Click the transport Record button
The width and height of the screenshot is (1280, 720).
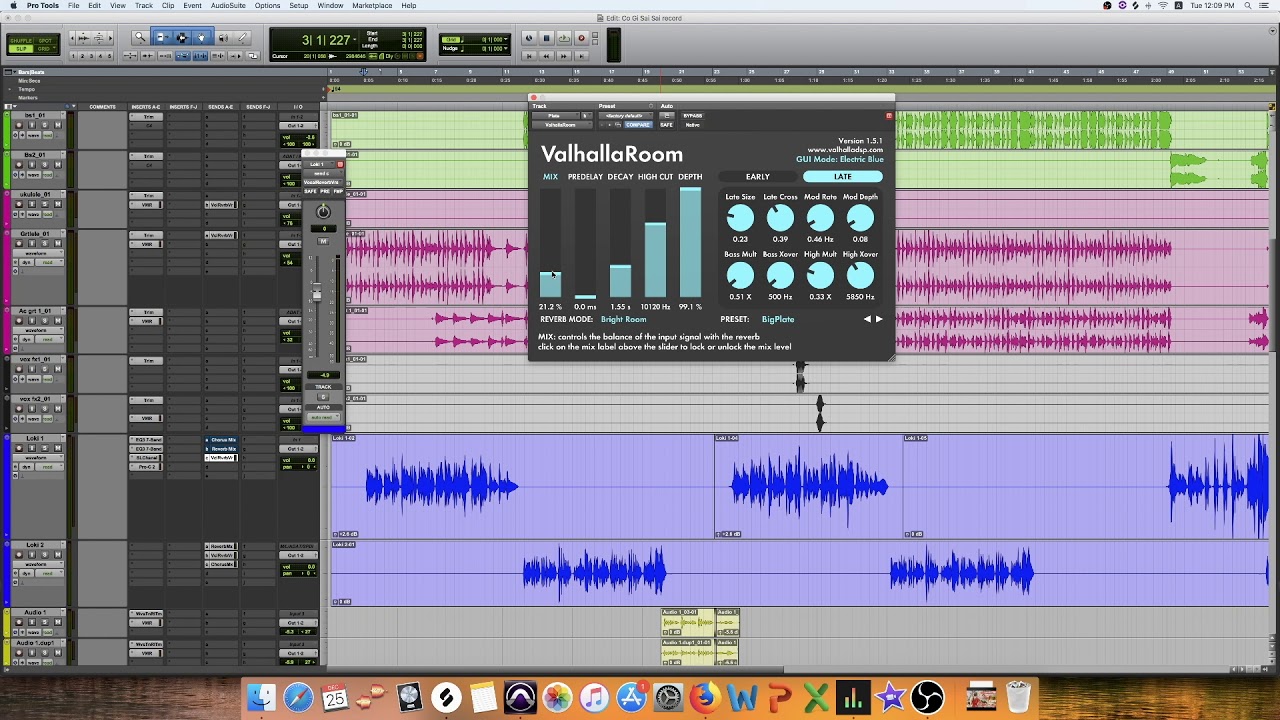coord(581,38)
